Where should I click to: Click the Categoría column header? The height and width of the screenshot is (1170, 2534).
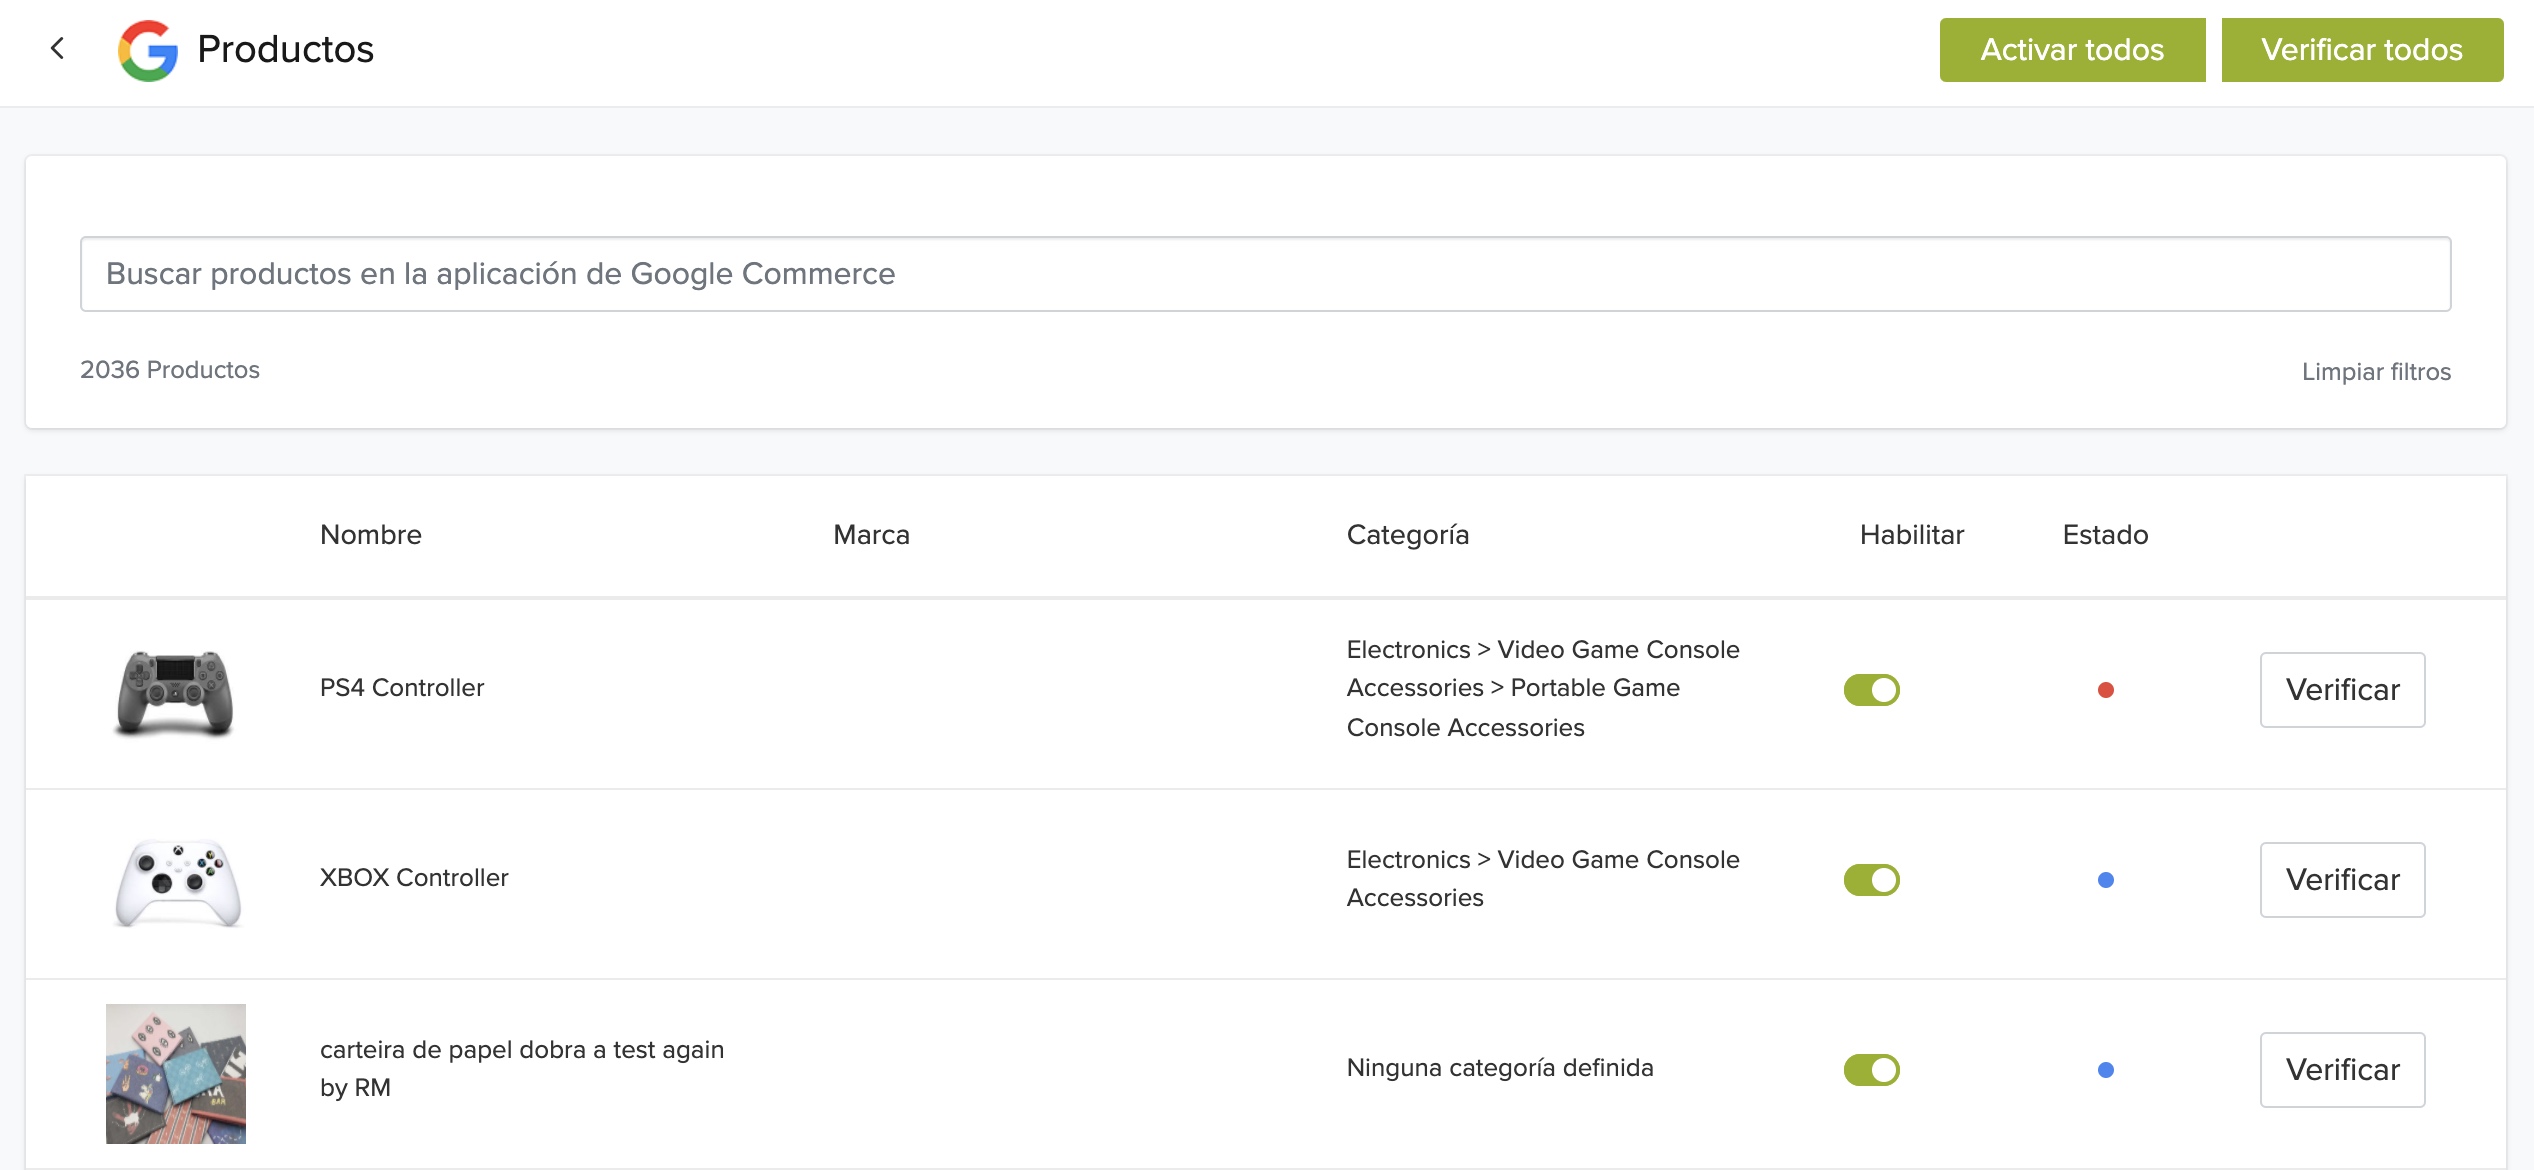[x=1407, y=535]
